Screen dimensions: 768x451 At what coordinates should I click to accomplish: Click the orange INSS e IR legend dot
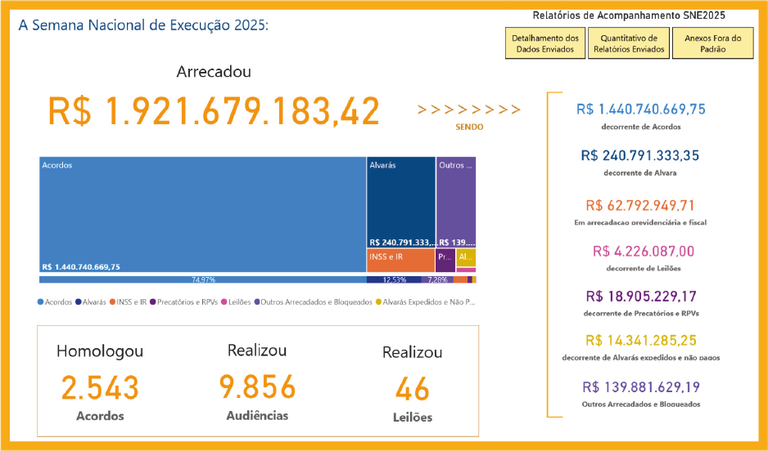coord(113,301)
